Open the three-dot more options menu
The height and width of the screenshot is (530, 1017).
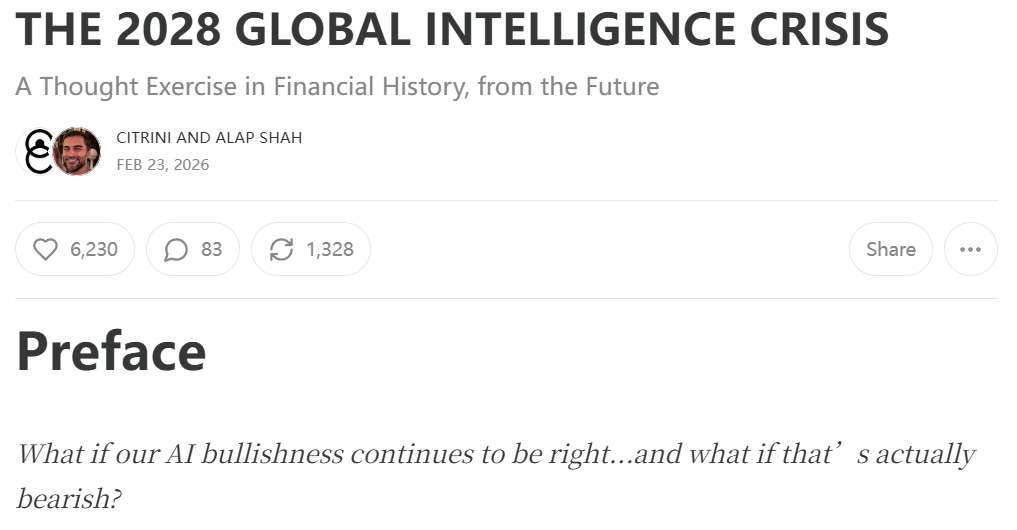point(970,249)
